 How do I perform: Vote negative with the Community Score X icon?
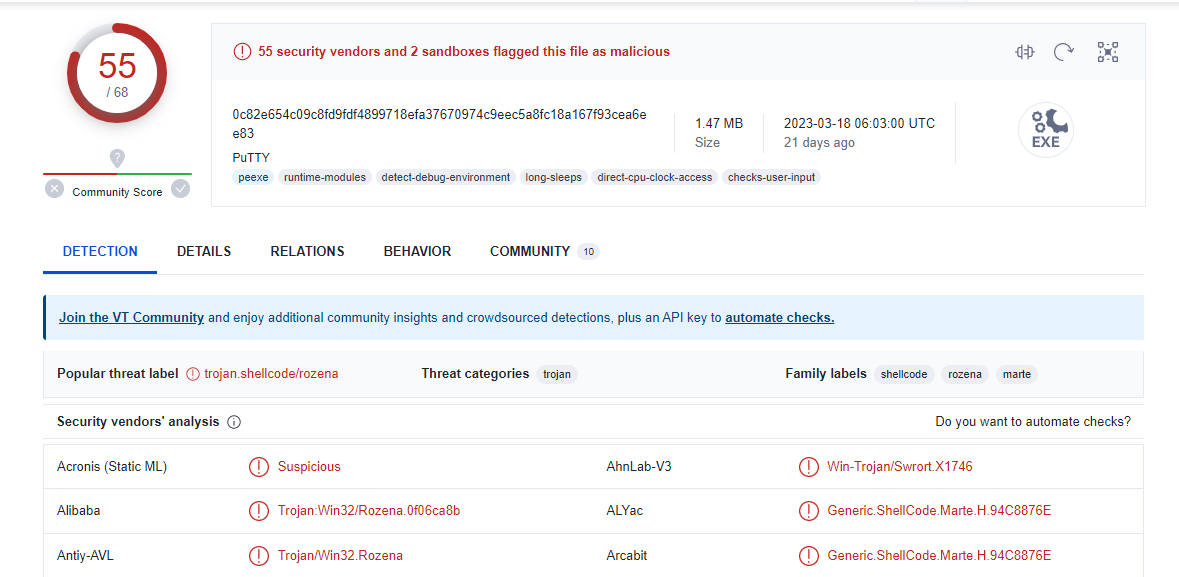point(54,189)
